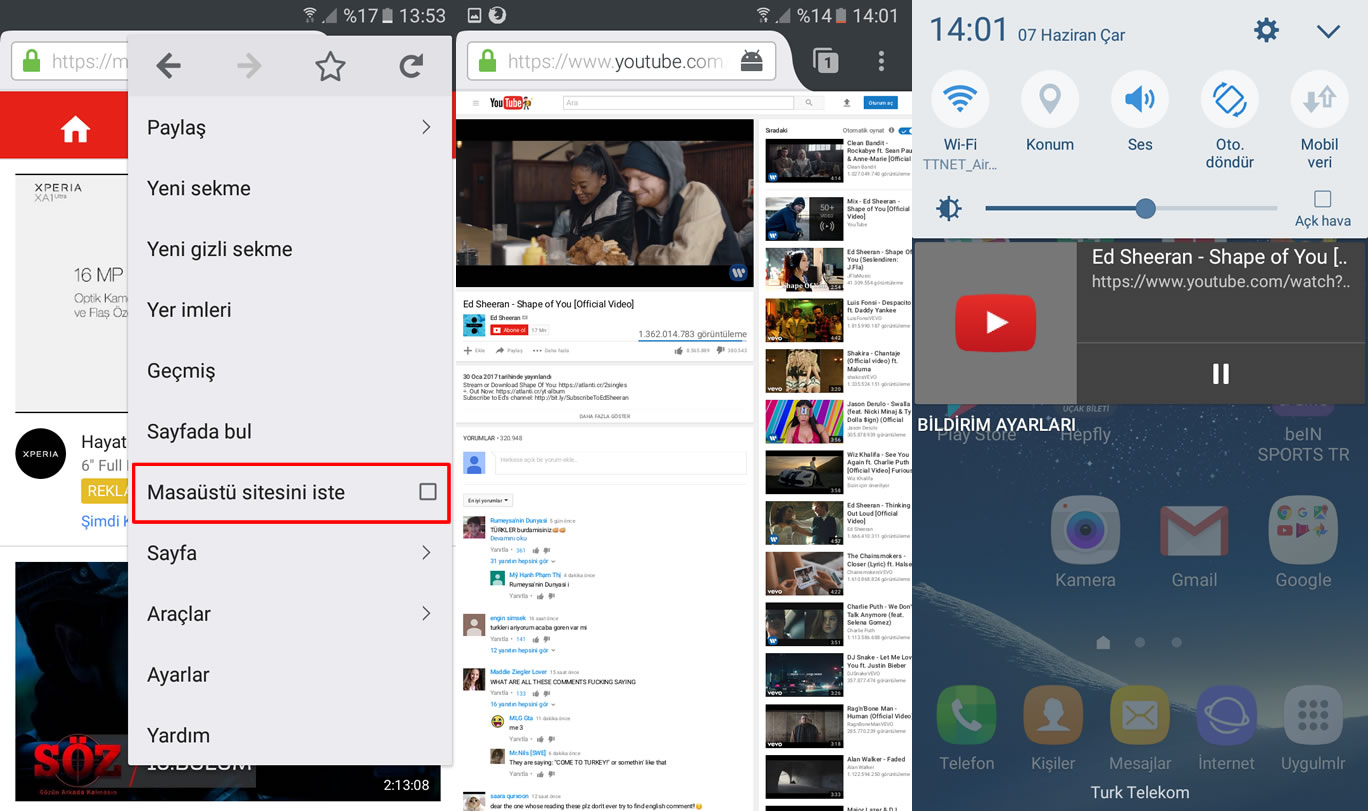Toggle Oto. döndür auto-rotate
This screenshot has height=811, width=1368.
click(1230, 99)
